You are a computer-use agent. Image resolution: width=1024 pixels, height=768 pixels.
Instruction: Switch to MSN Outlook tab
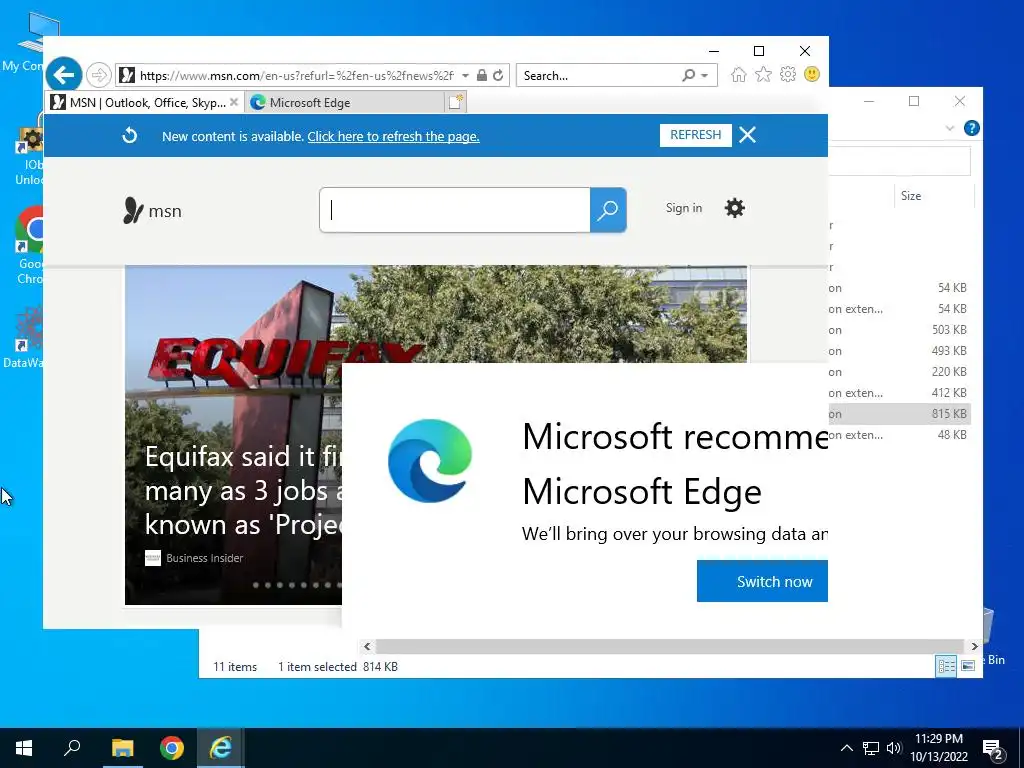click(146, 103)
